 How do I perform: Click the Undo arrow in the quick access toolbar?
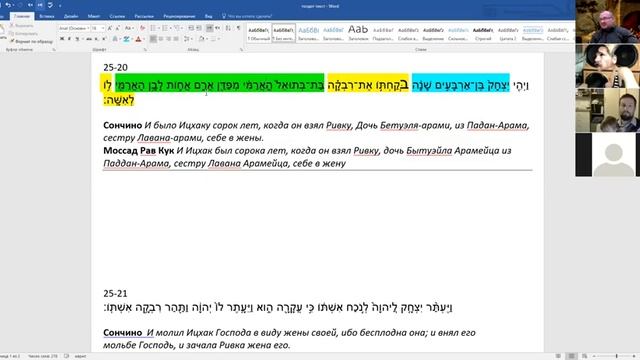pyautogui.click(x=8, y=5)
